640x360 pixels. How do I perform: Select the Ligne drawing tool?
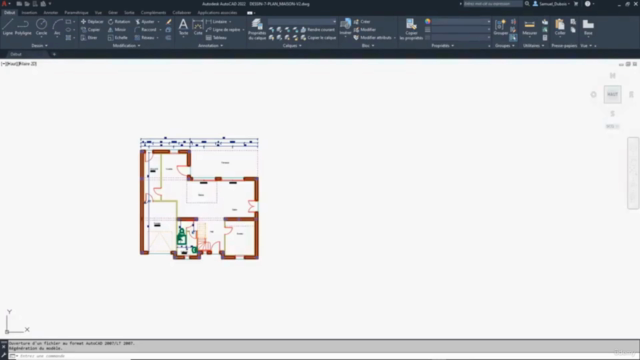click(x=7, y=27)
